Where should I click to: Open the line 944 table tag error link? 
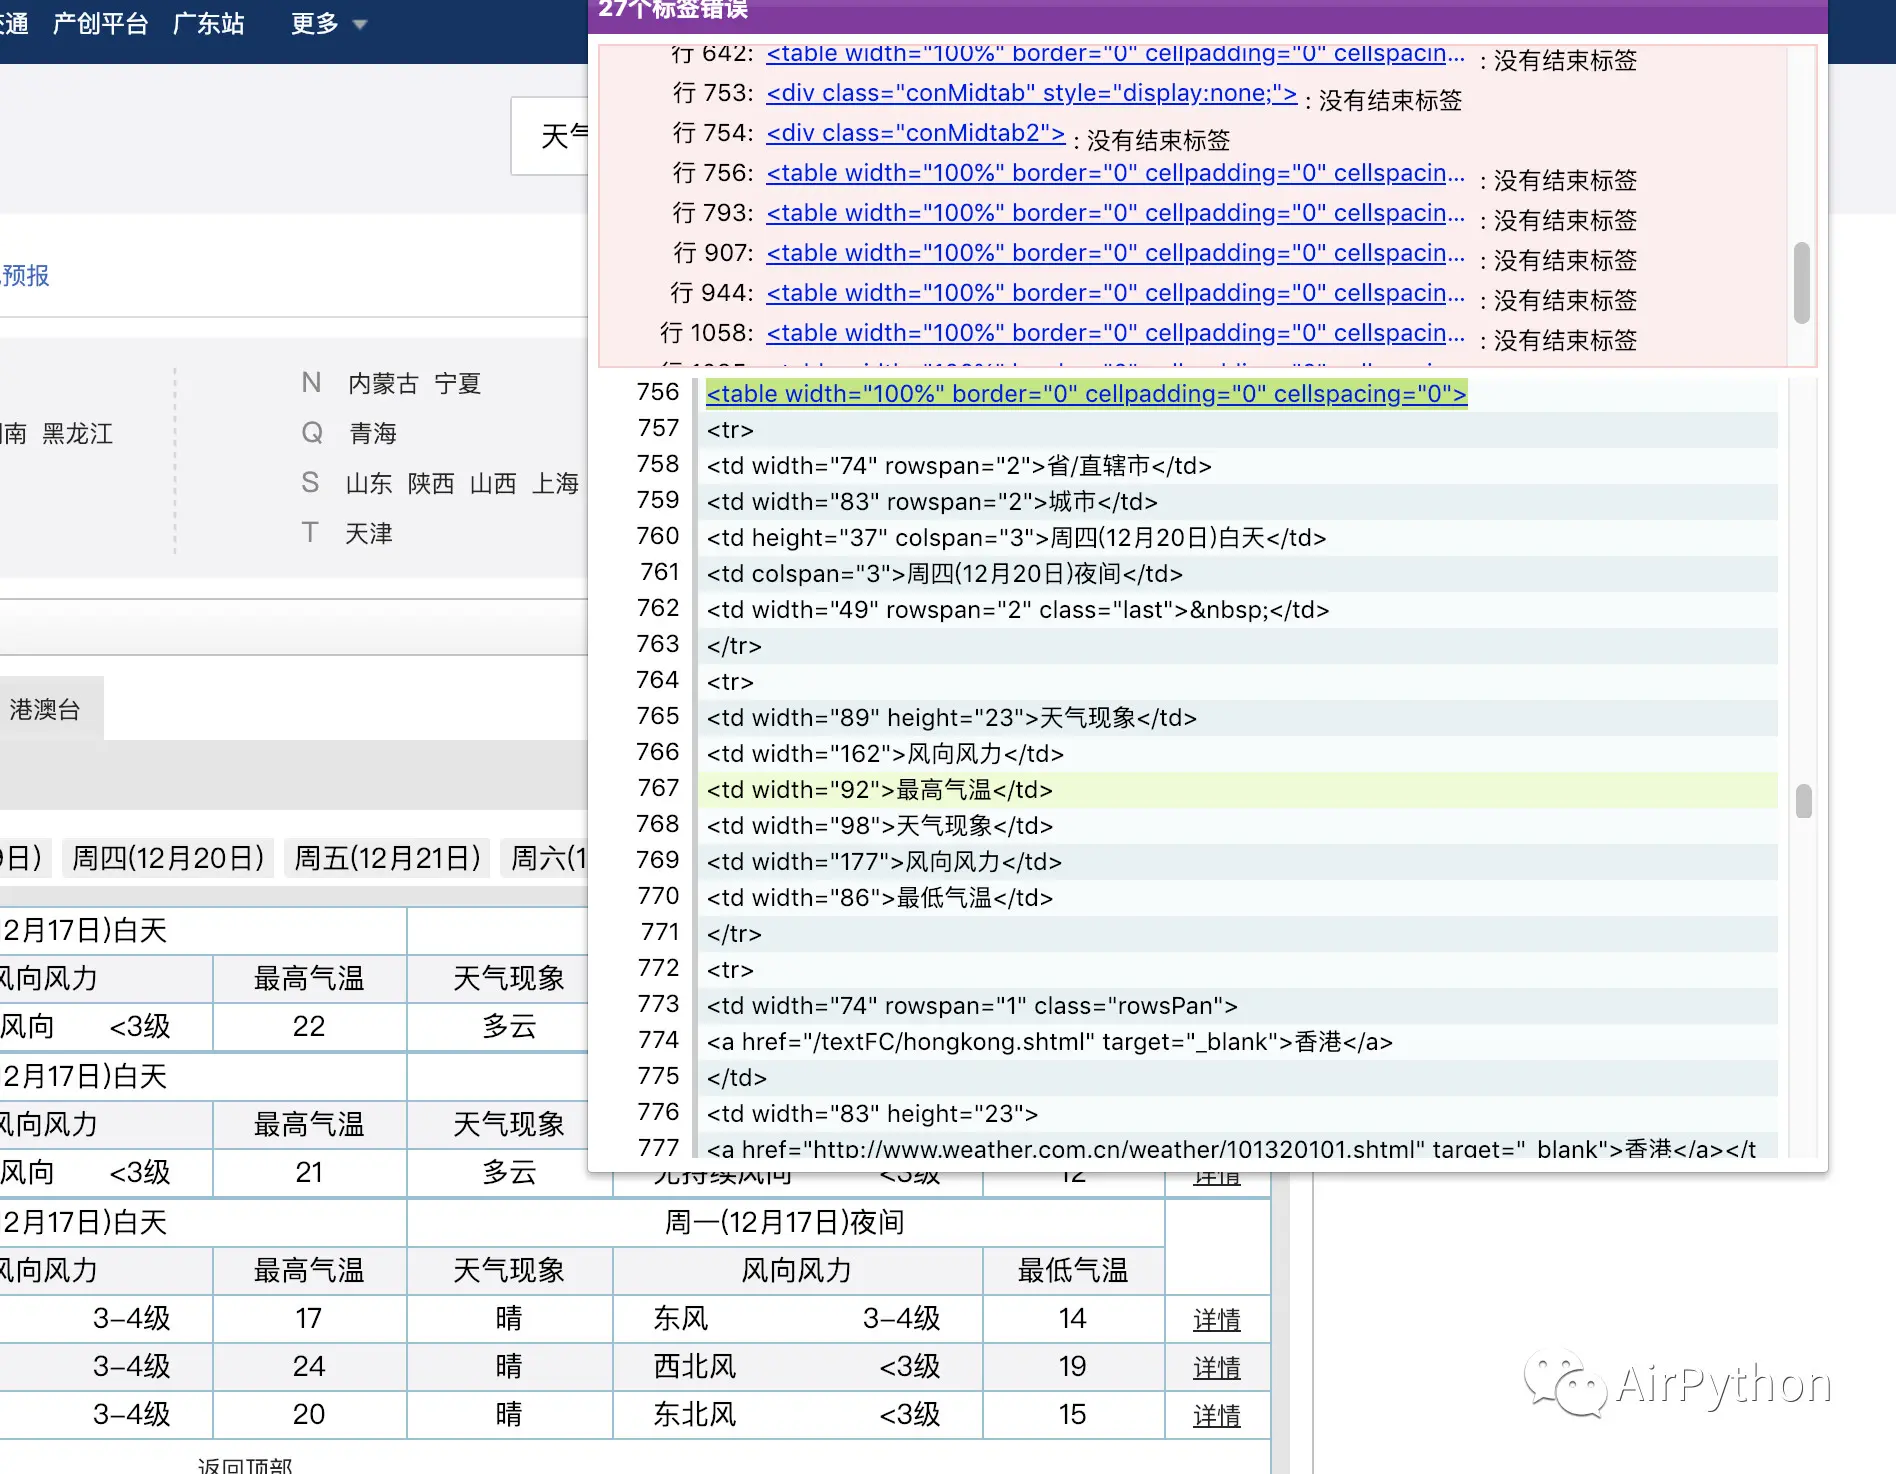click(x=1115, y=293)
